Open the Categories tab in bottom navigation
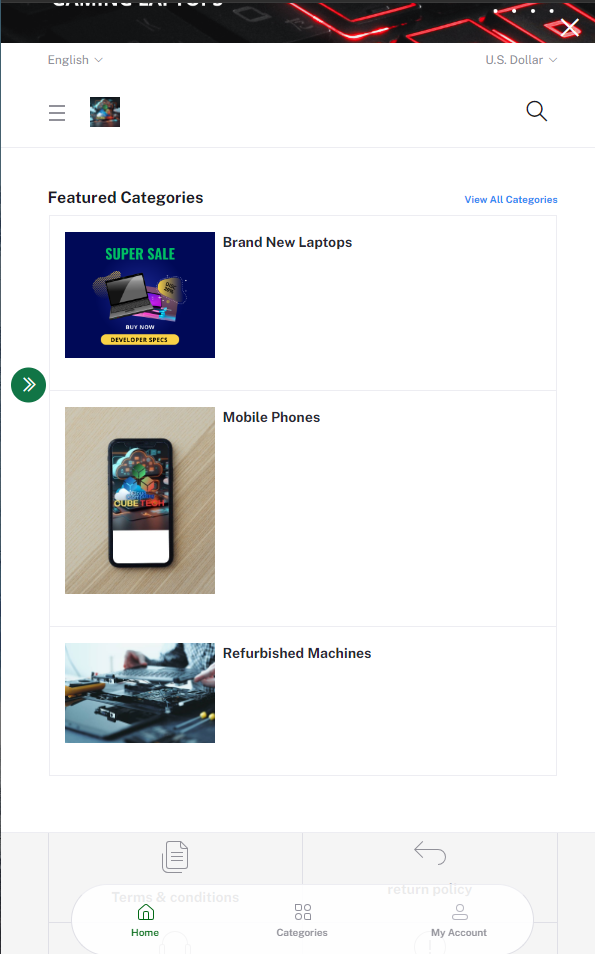The height and width of the screenshot is (954, 595). (x=302, y=920)
